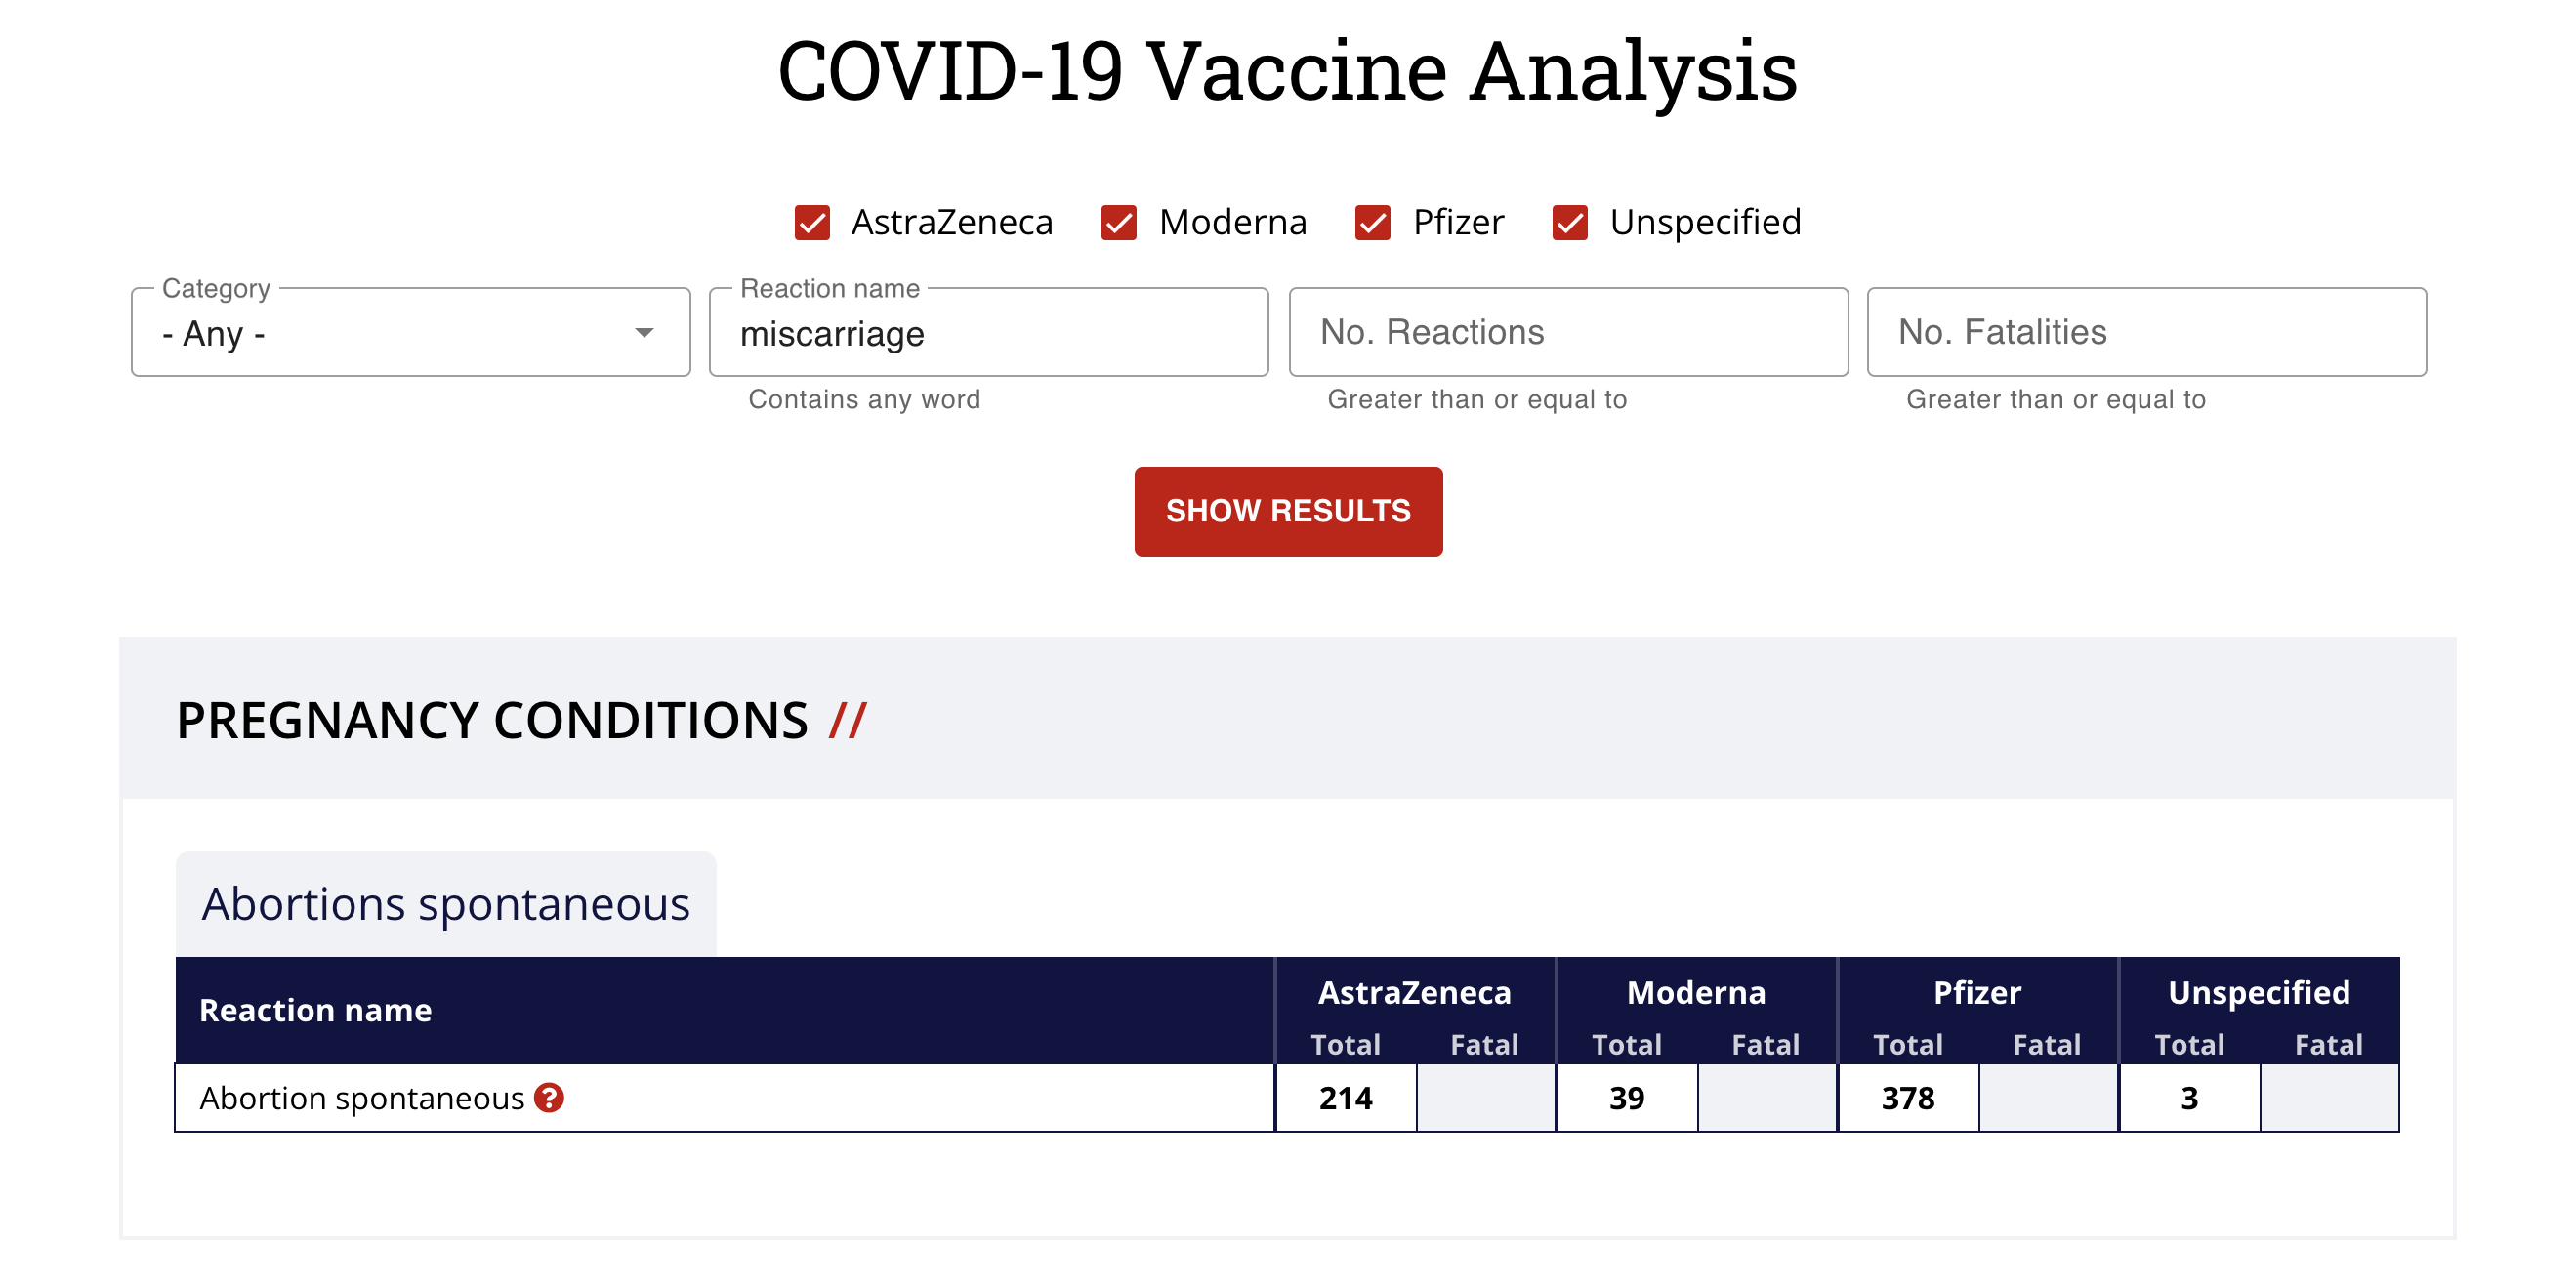Viewport: 2576px width, 1287px height.
Task: Click the help icon beside Abortion spontaneous
Action: point(549,1098)
